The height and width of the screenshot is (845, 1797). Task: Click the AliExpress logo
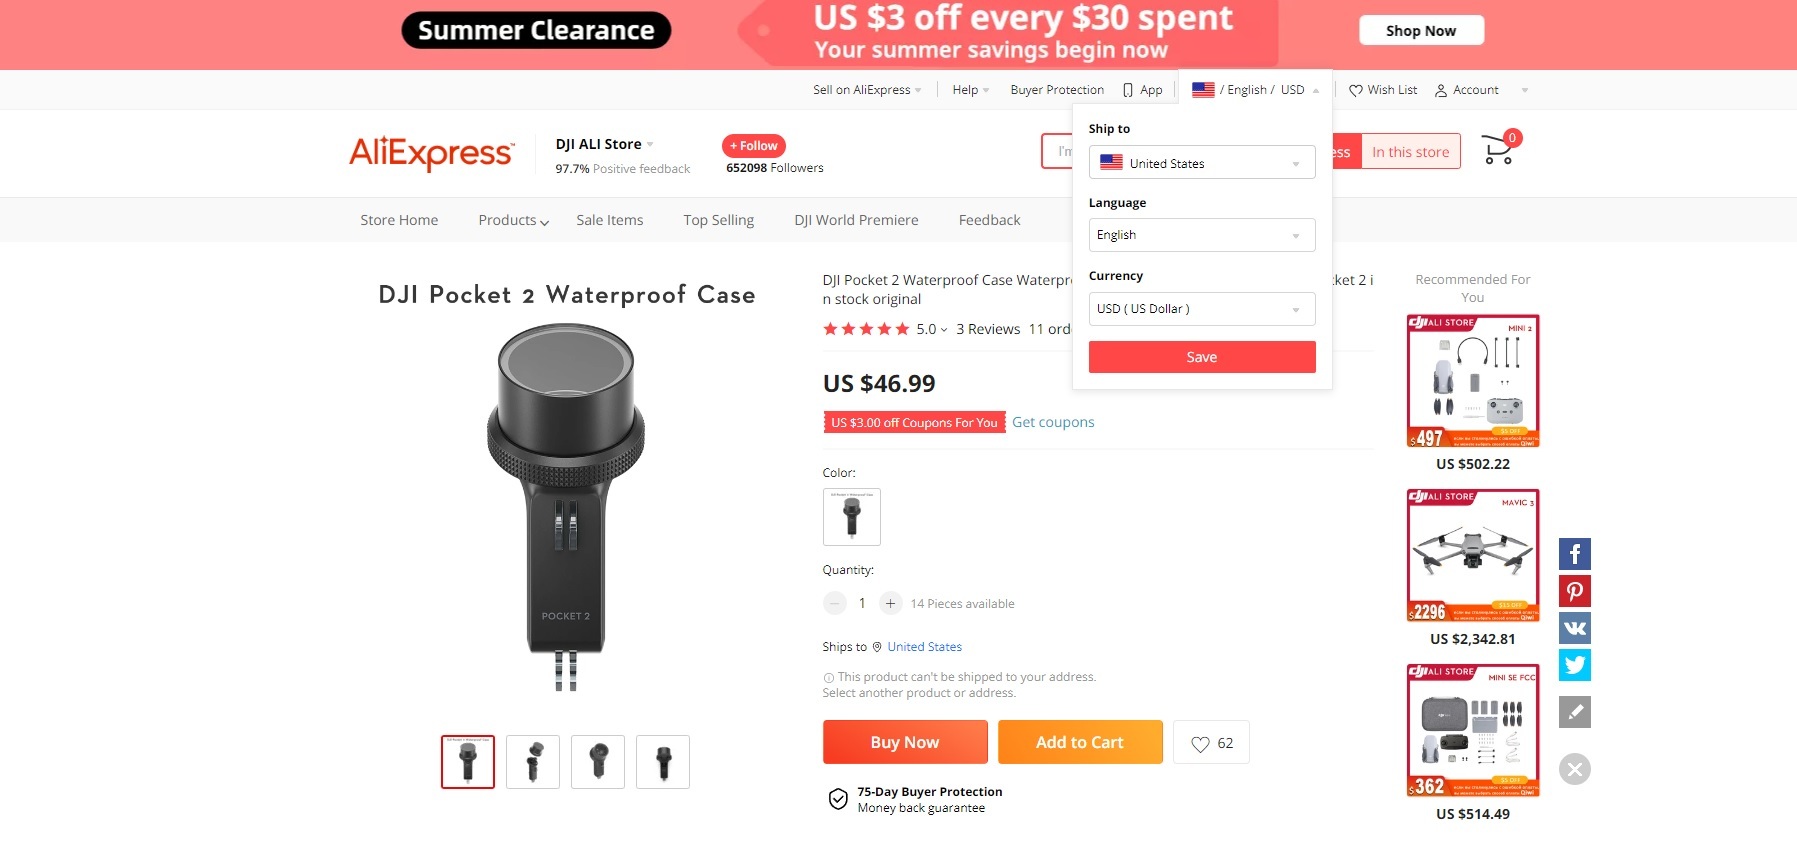(x=432, y=153)
